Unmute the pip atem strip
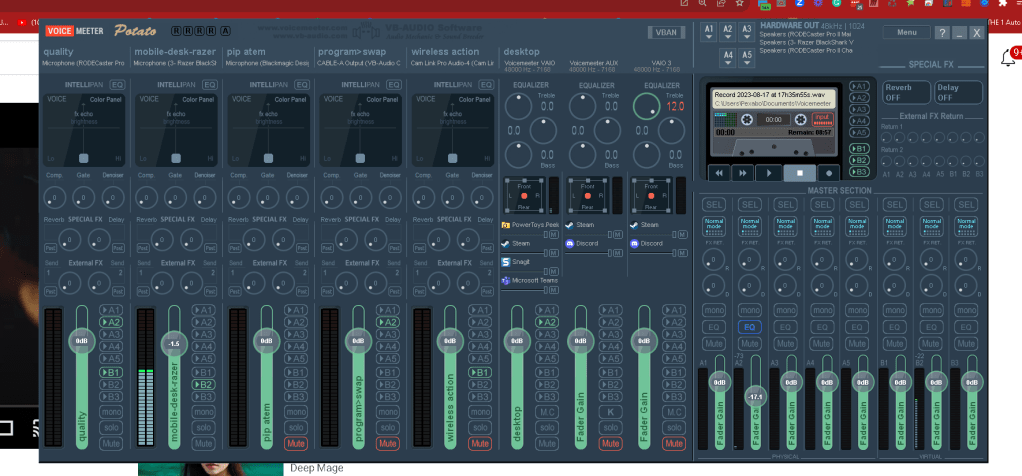Image resolution: width=1022 pixels, height=476 pixels. click(295, 443)
